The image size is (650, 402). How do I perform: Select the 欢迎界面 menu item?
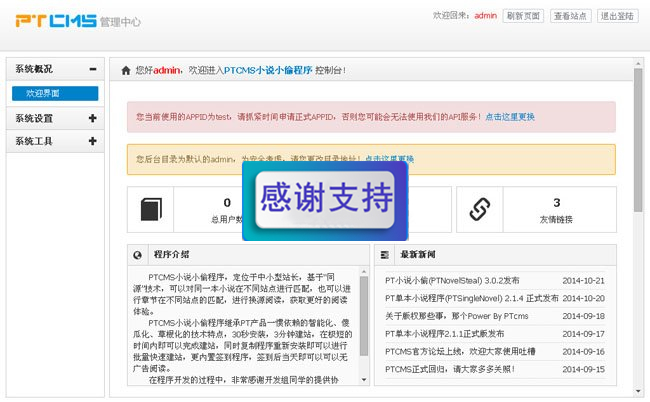[55, 93]
